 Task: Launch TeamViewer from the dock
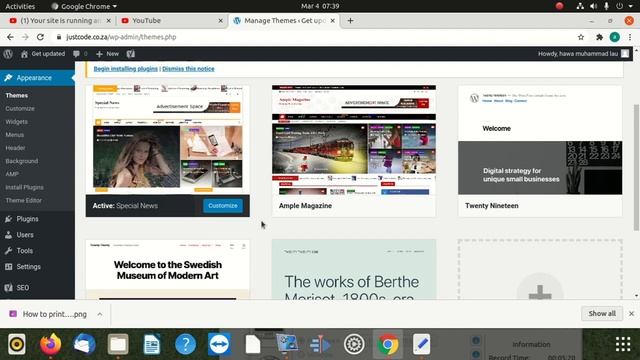click(219, 344)
